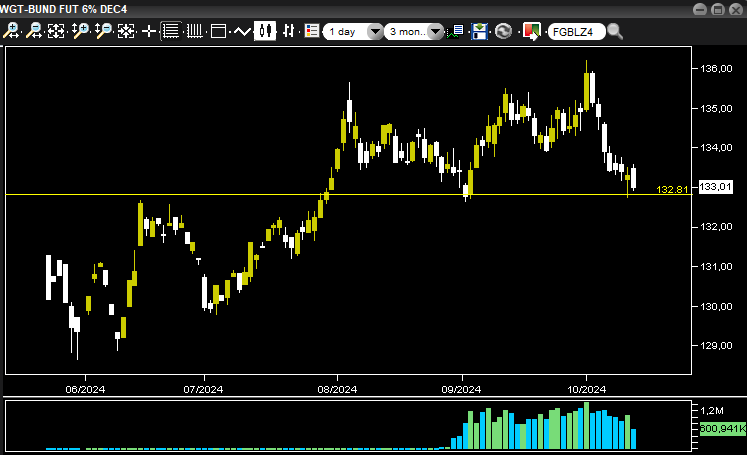Click the compress chart arrows icon
Image resolution: width=747 pixels, height=456 pixels.
pyautogui.click(x=126, y=31)
